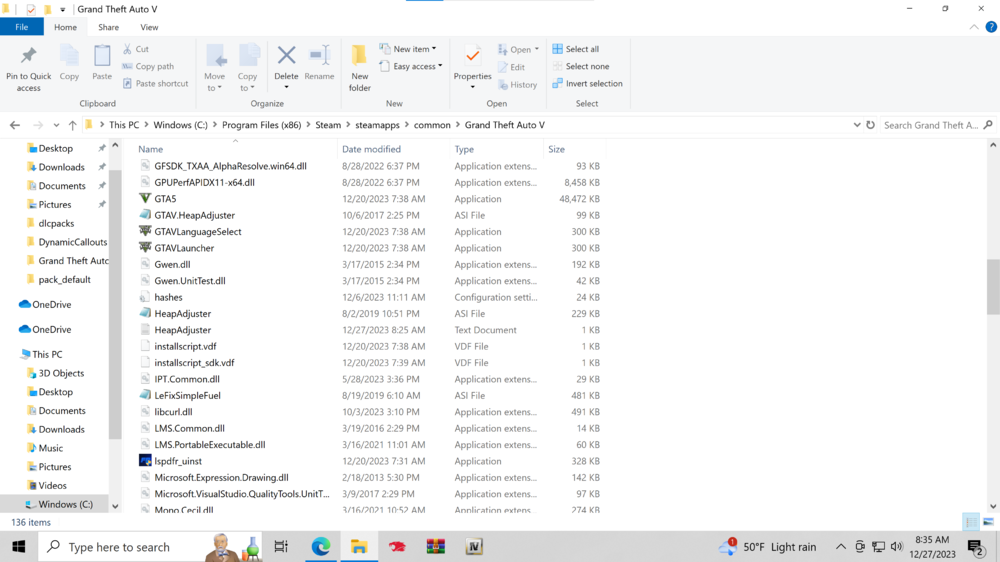Switch to Large icons view in status bar
Image resolution: width=1000 pixels, height=562 pixels.
989,522
